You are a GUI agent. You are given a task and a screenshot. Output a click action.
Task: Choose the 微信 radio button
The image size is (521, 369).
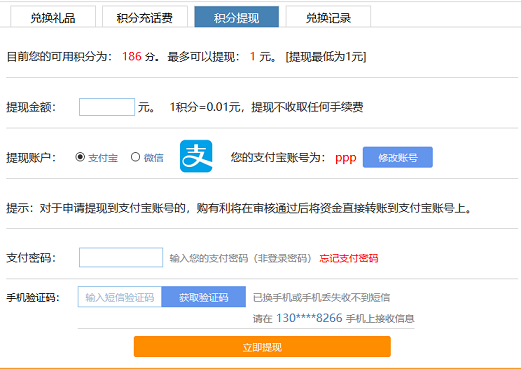(x=135, y=157)
